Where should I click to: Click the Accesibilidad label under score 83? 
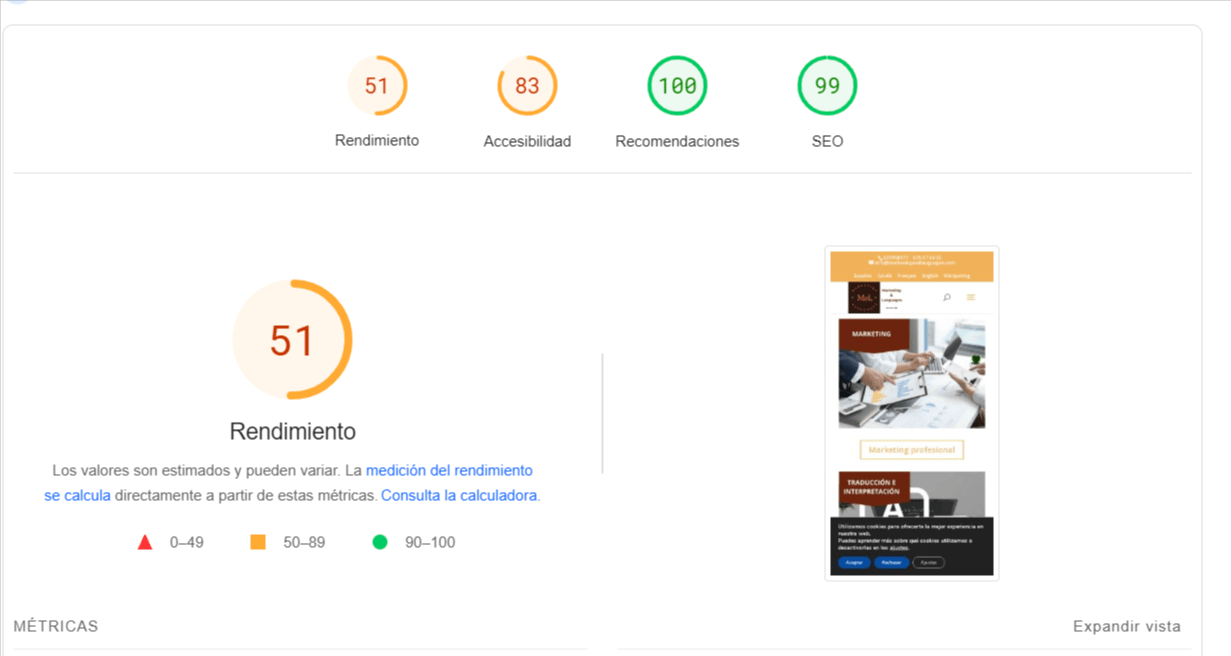527,142
